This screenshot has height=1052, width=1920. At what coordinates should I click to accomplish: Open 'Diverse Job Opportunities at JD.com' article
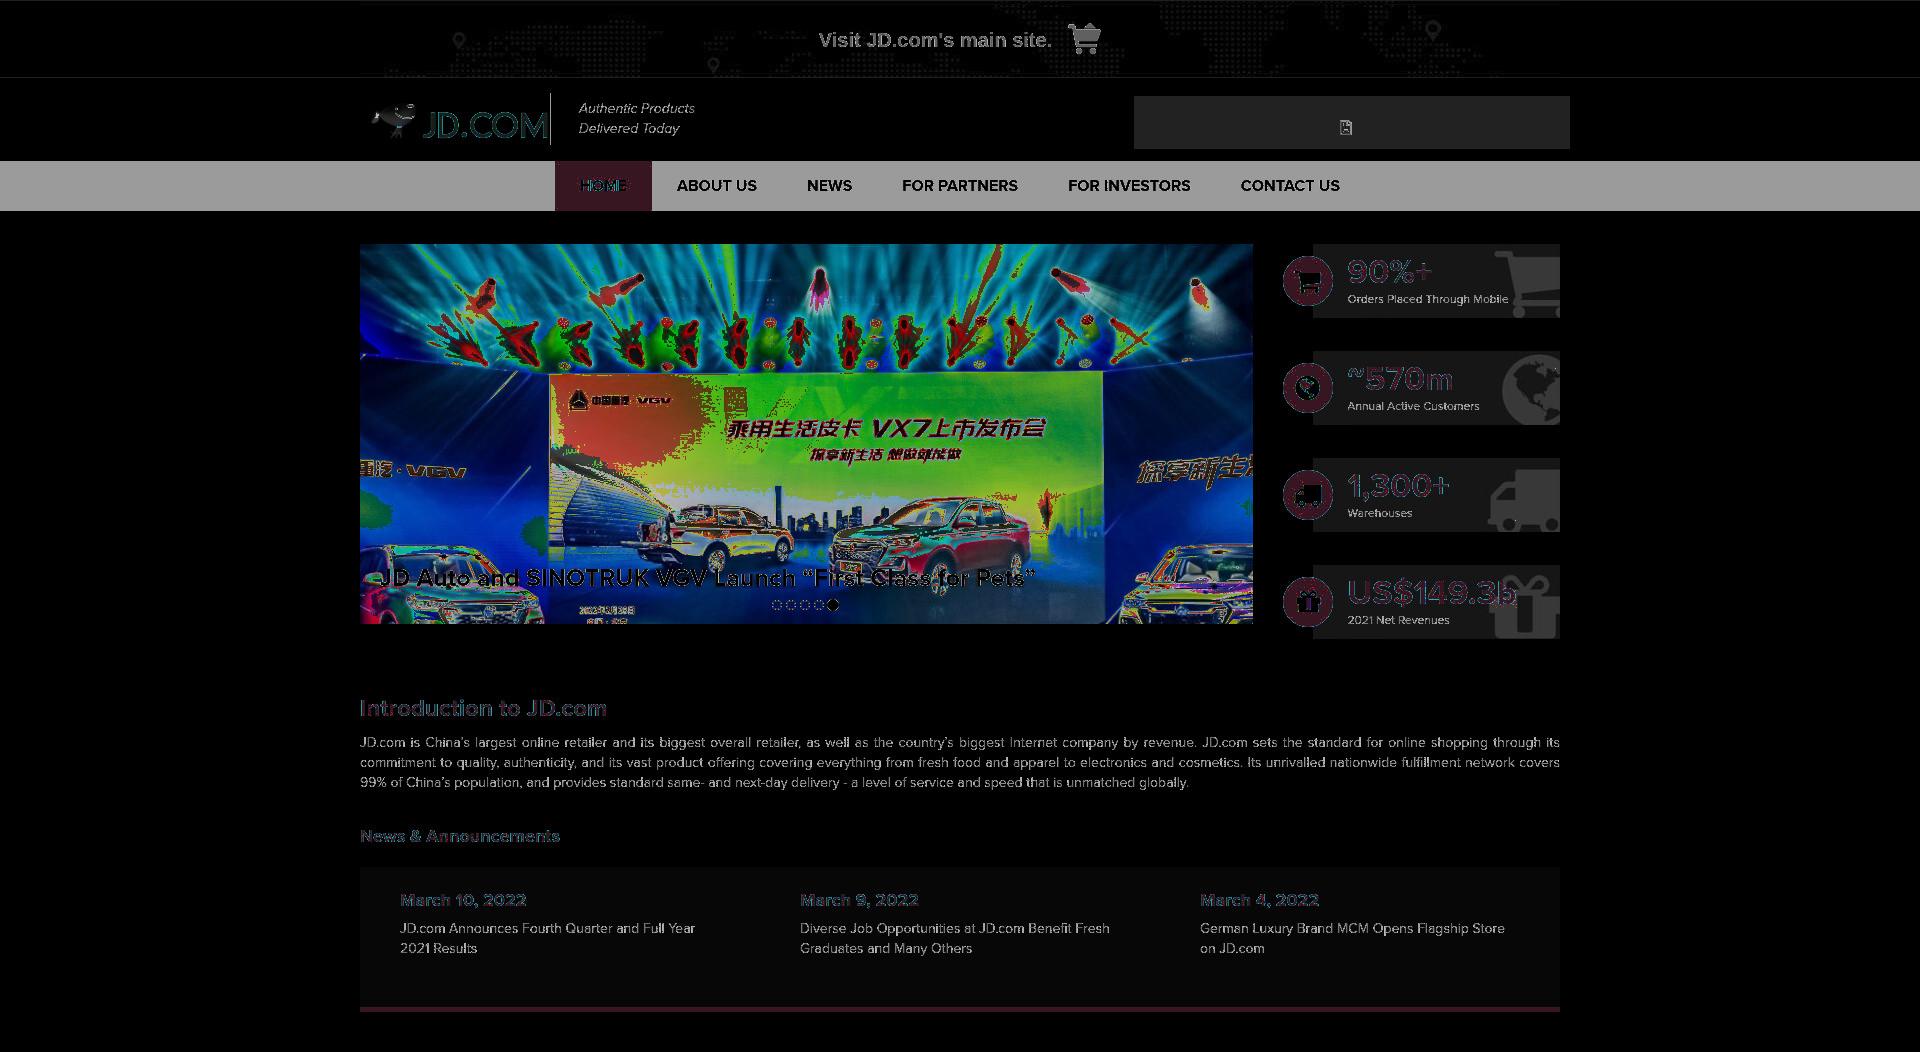click(954, 938)
